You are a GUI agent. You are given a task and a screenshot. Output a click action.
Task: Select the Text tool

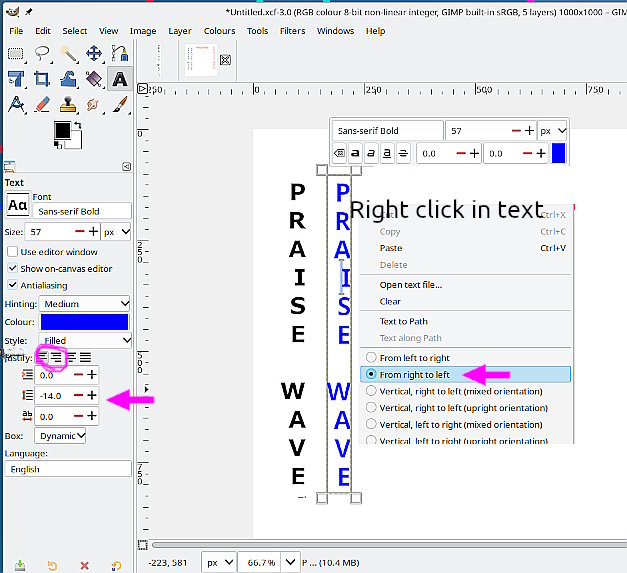coord(120,79)
